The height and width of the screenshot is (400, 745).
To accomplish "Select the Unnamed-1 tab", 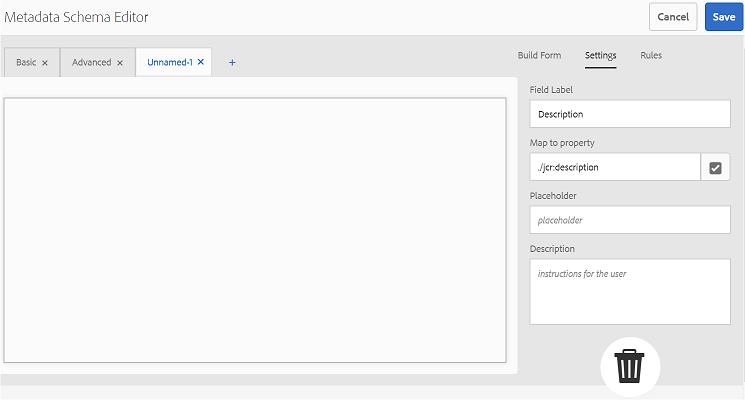I will [169, 62].
